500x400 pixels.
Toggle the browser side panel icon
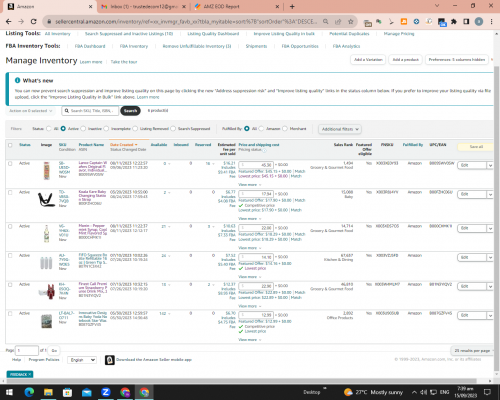click(x=466, y=21)
